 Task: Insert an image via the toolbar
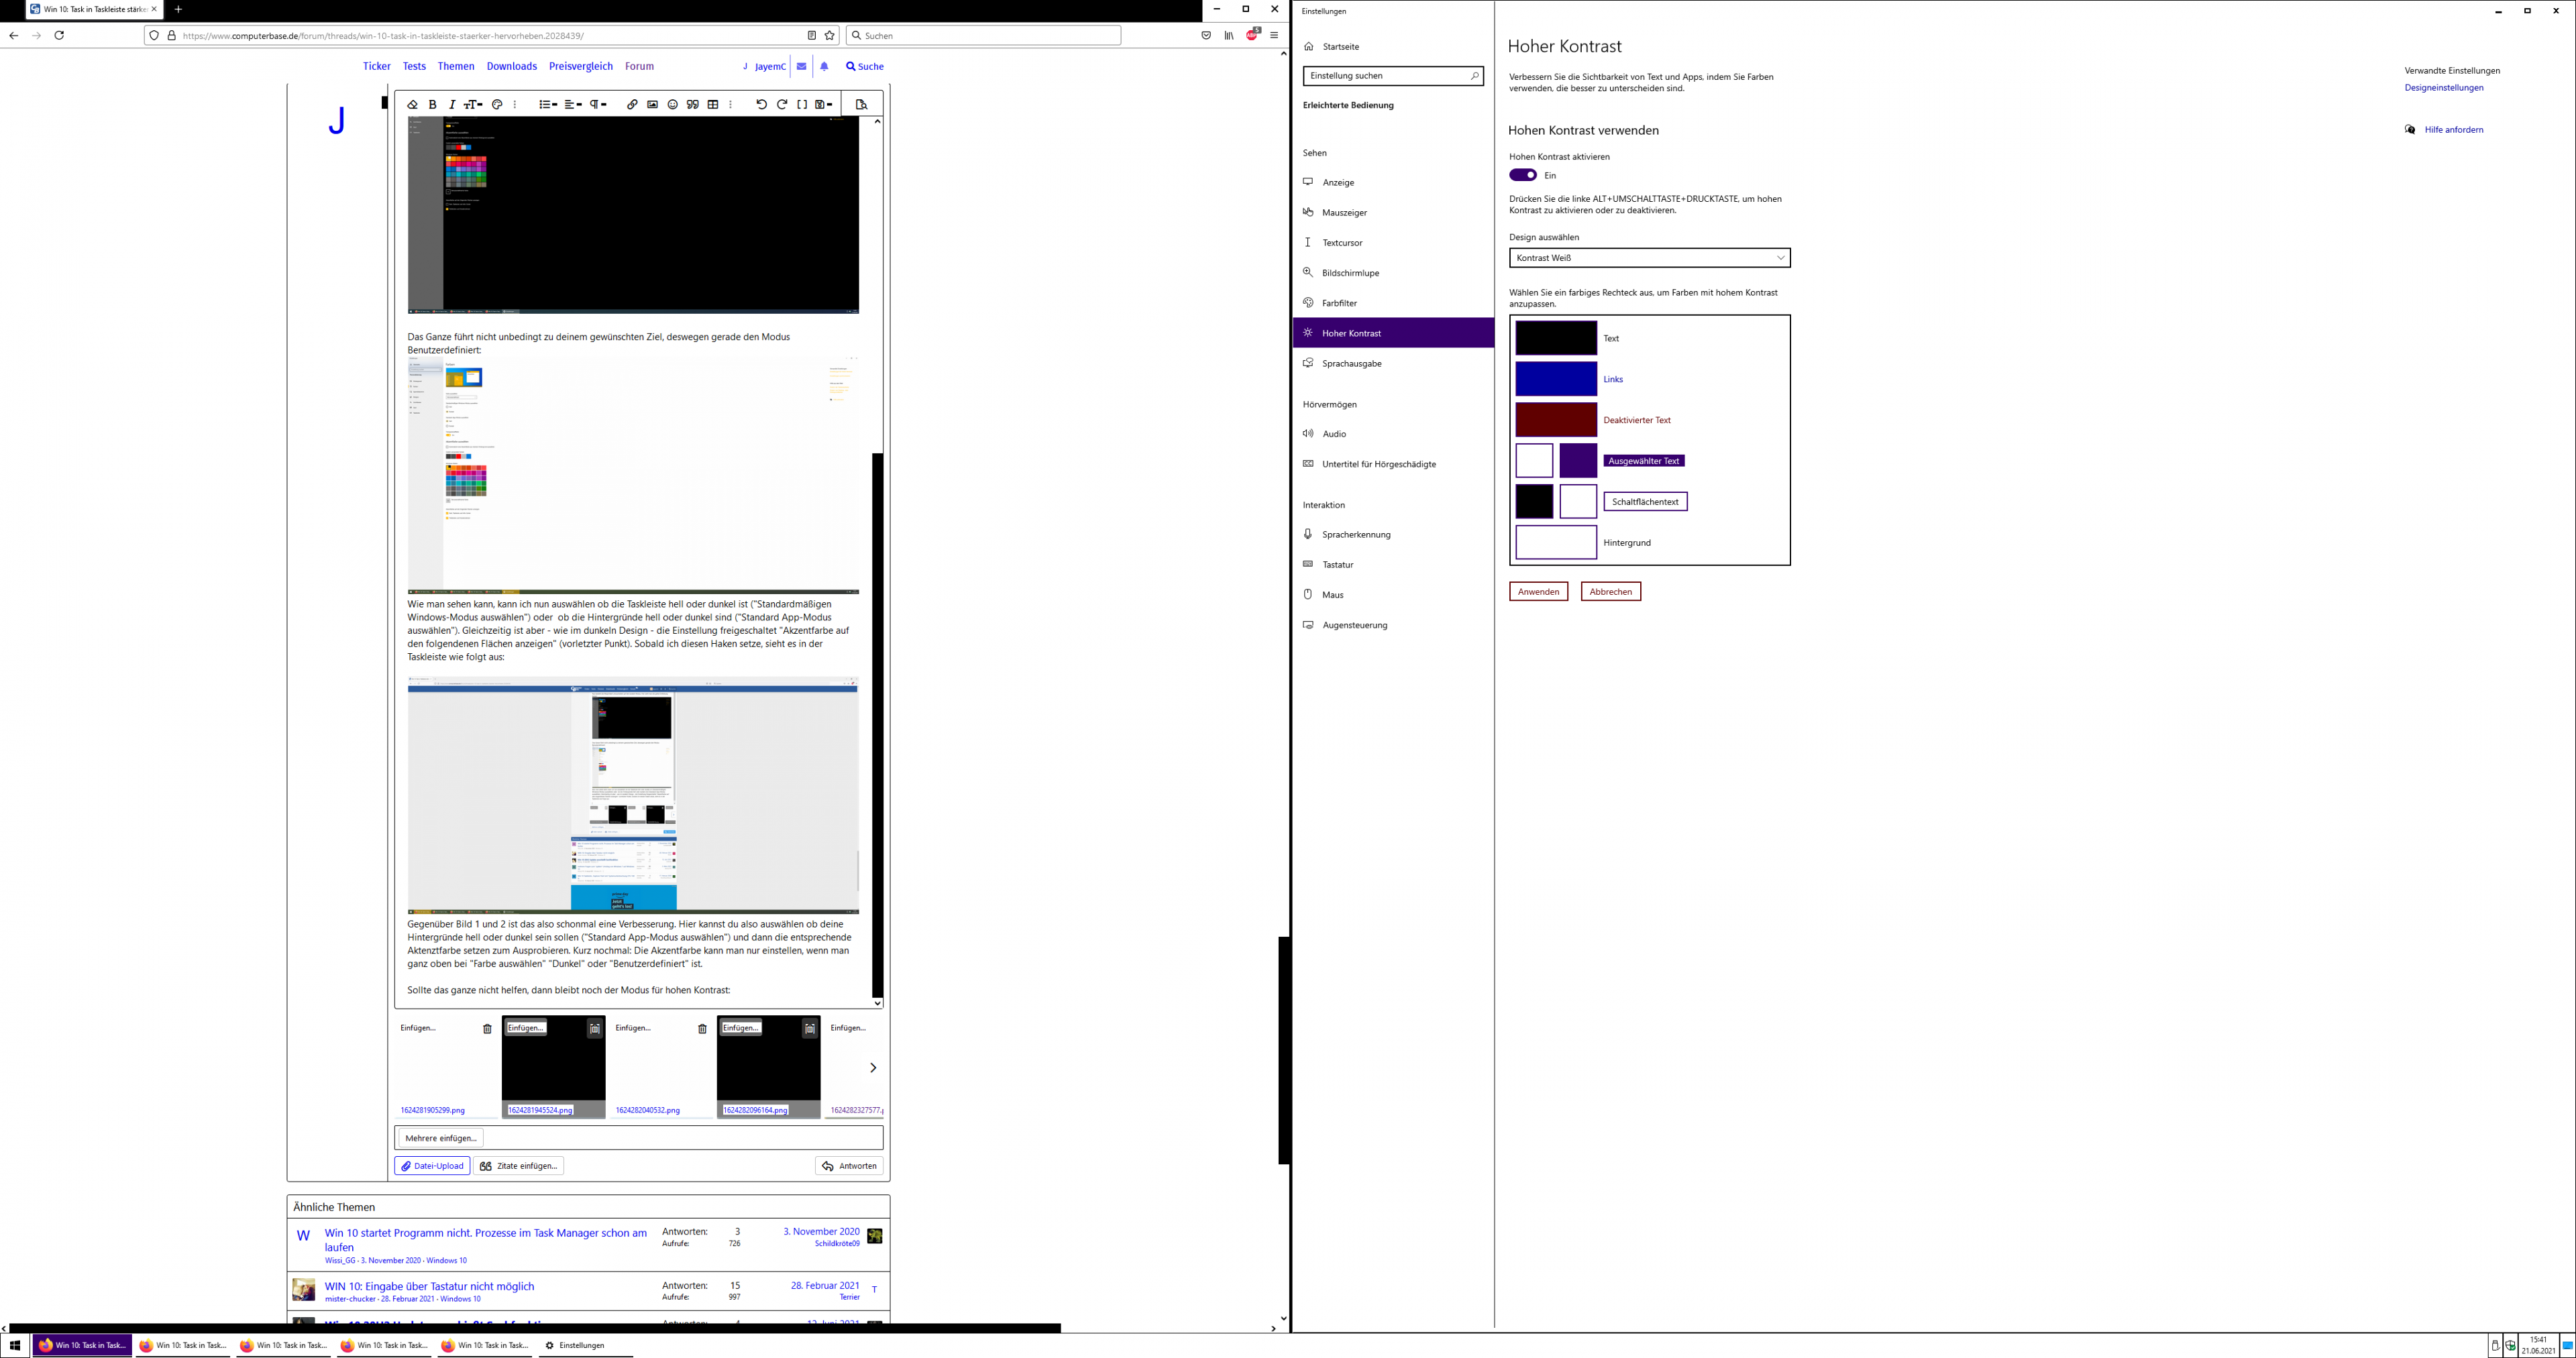(652, 104)
